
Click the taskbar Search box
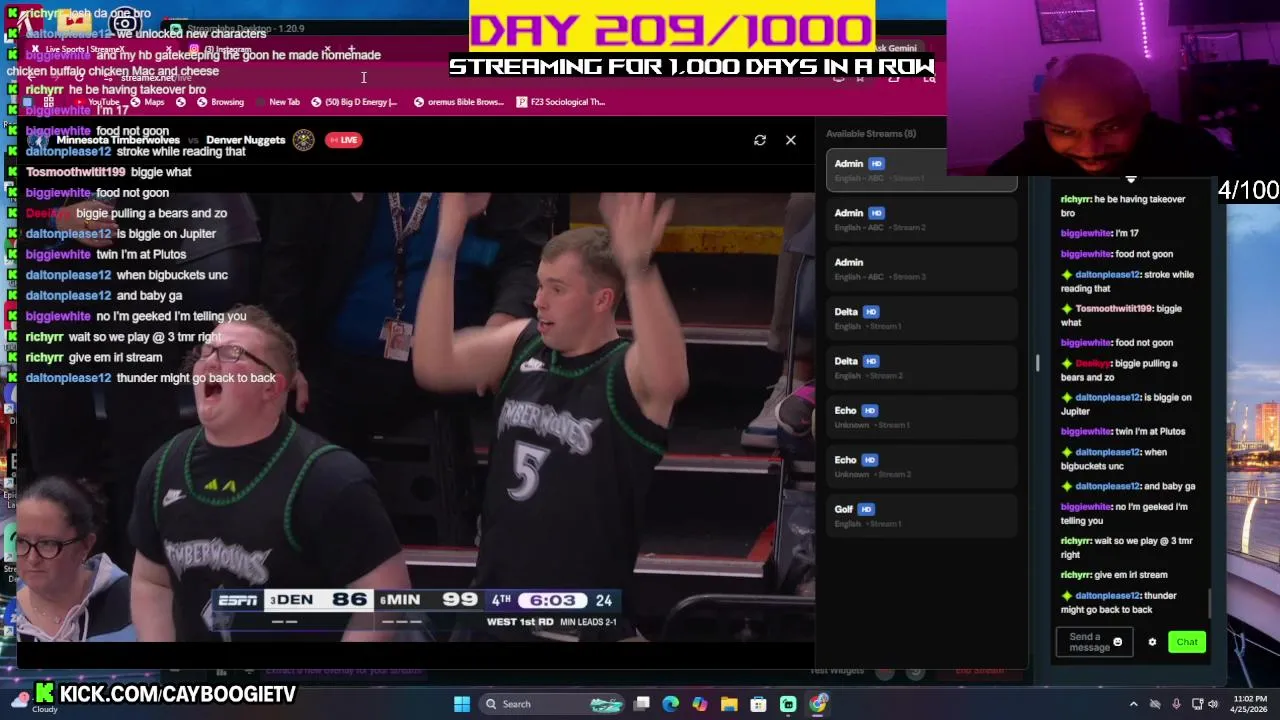point(550,704)
